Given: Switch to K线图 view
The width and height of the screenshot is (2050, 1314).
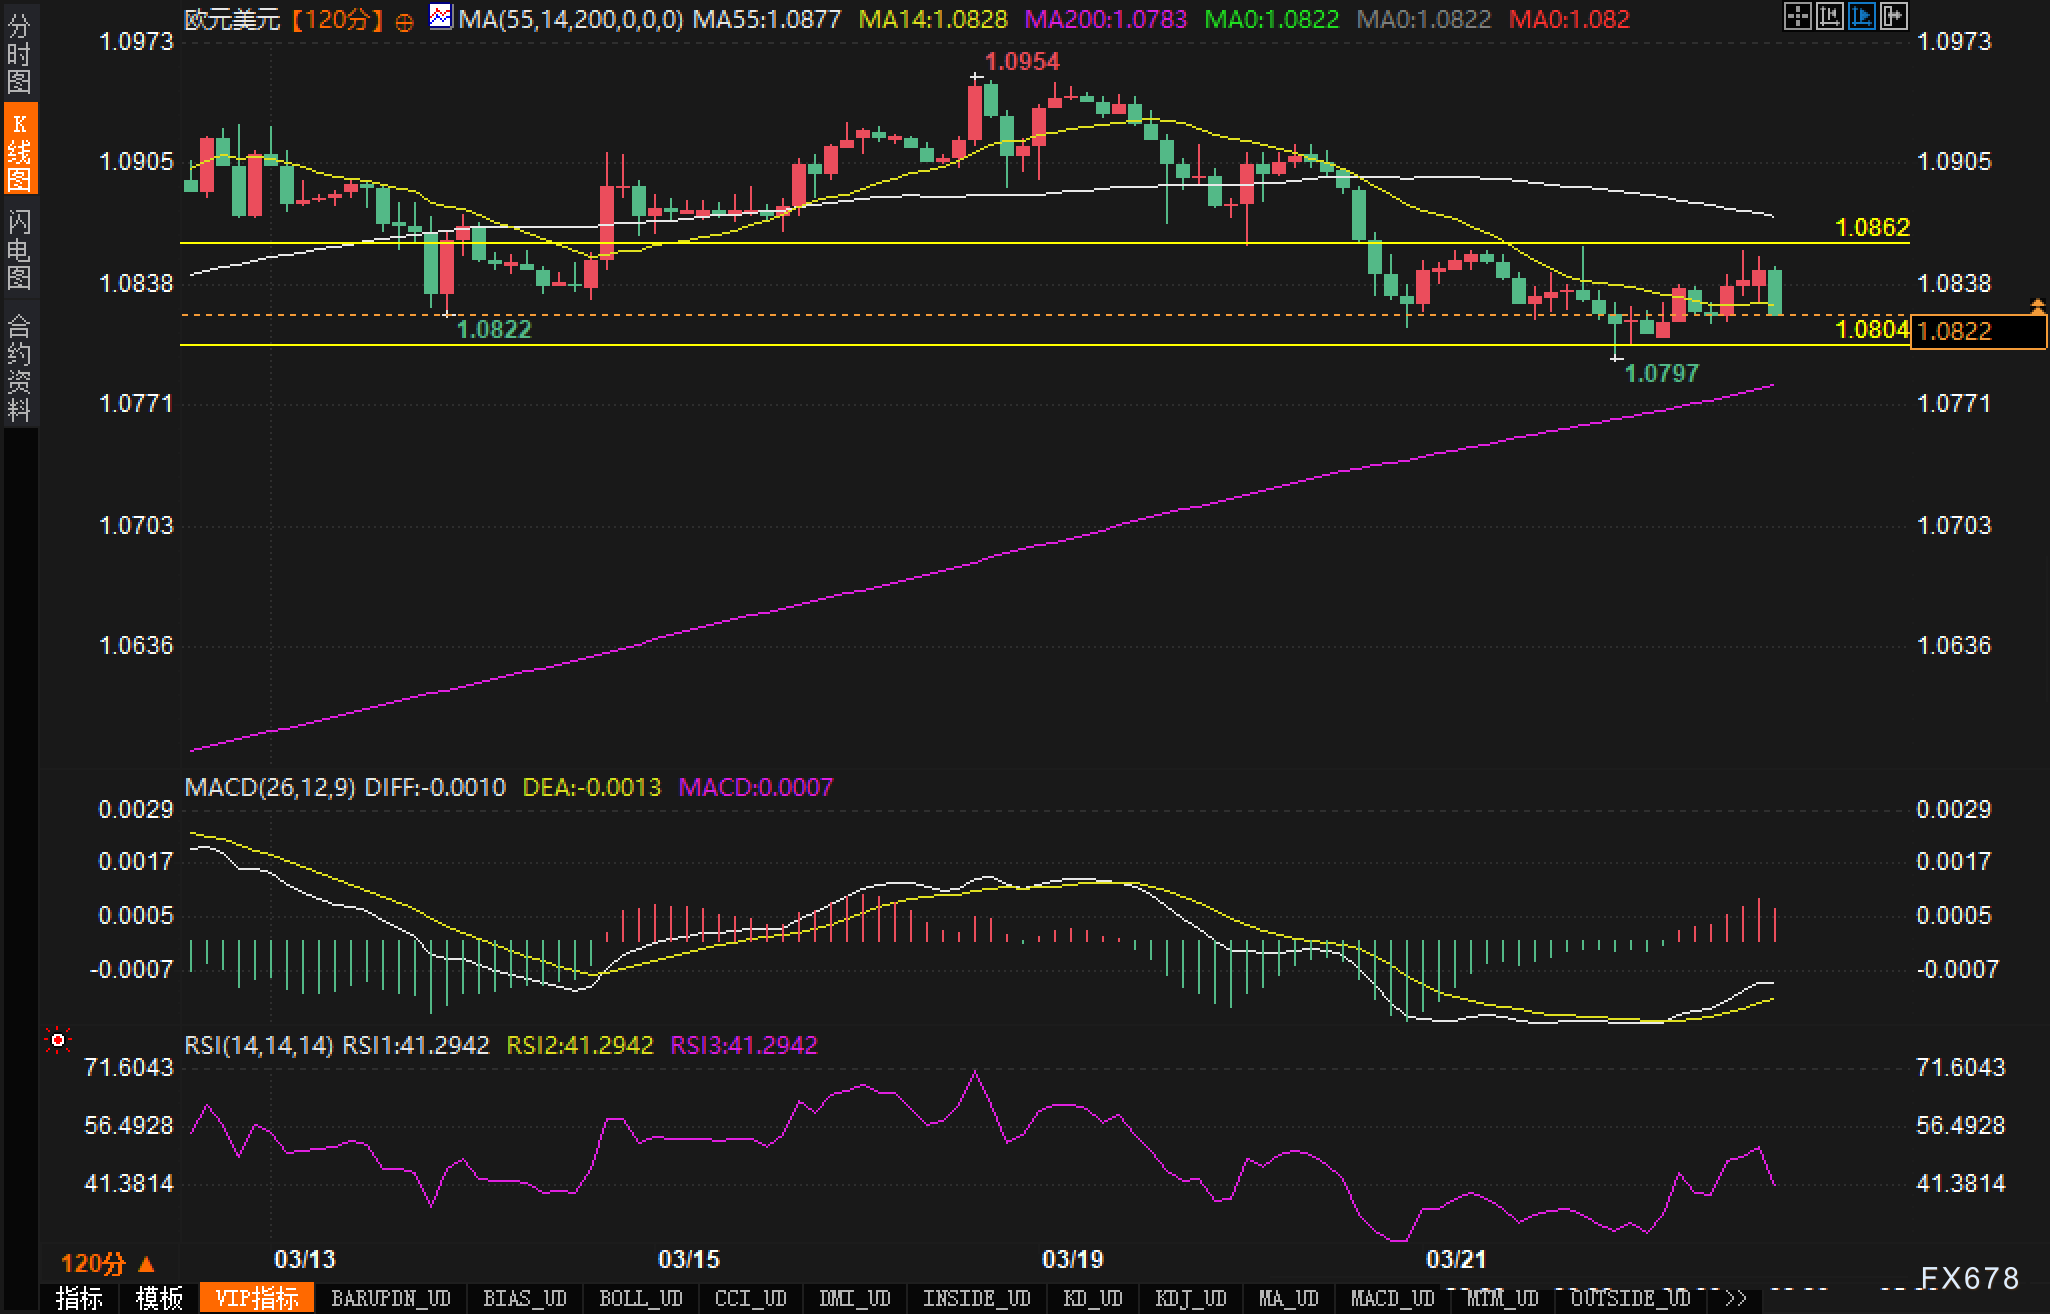Looking at the screenshot, I should click(18, 150).
